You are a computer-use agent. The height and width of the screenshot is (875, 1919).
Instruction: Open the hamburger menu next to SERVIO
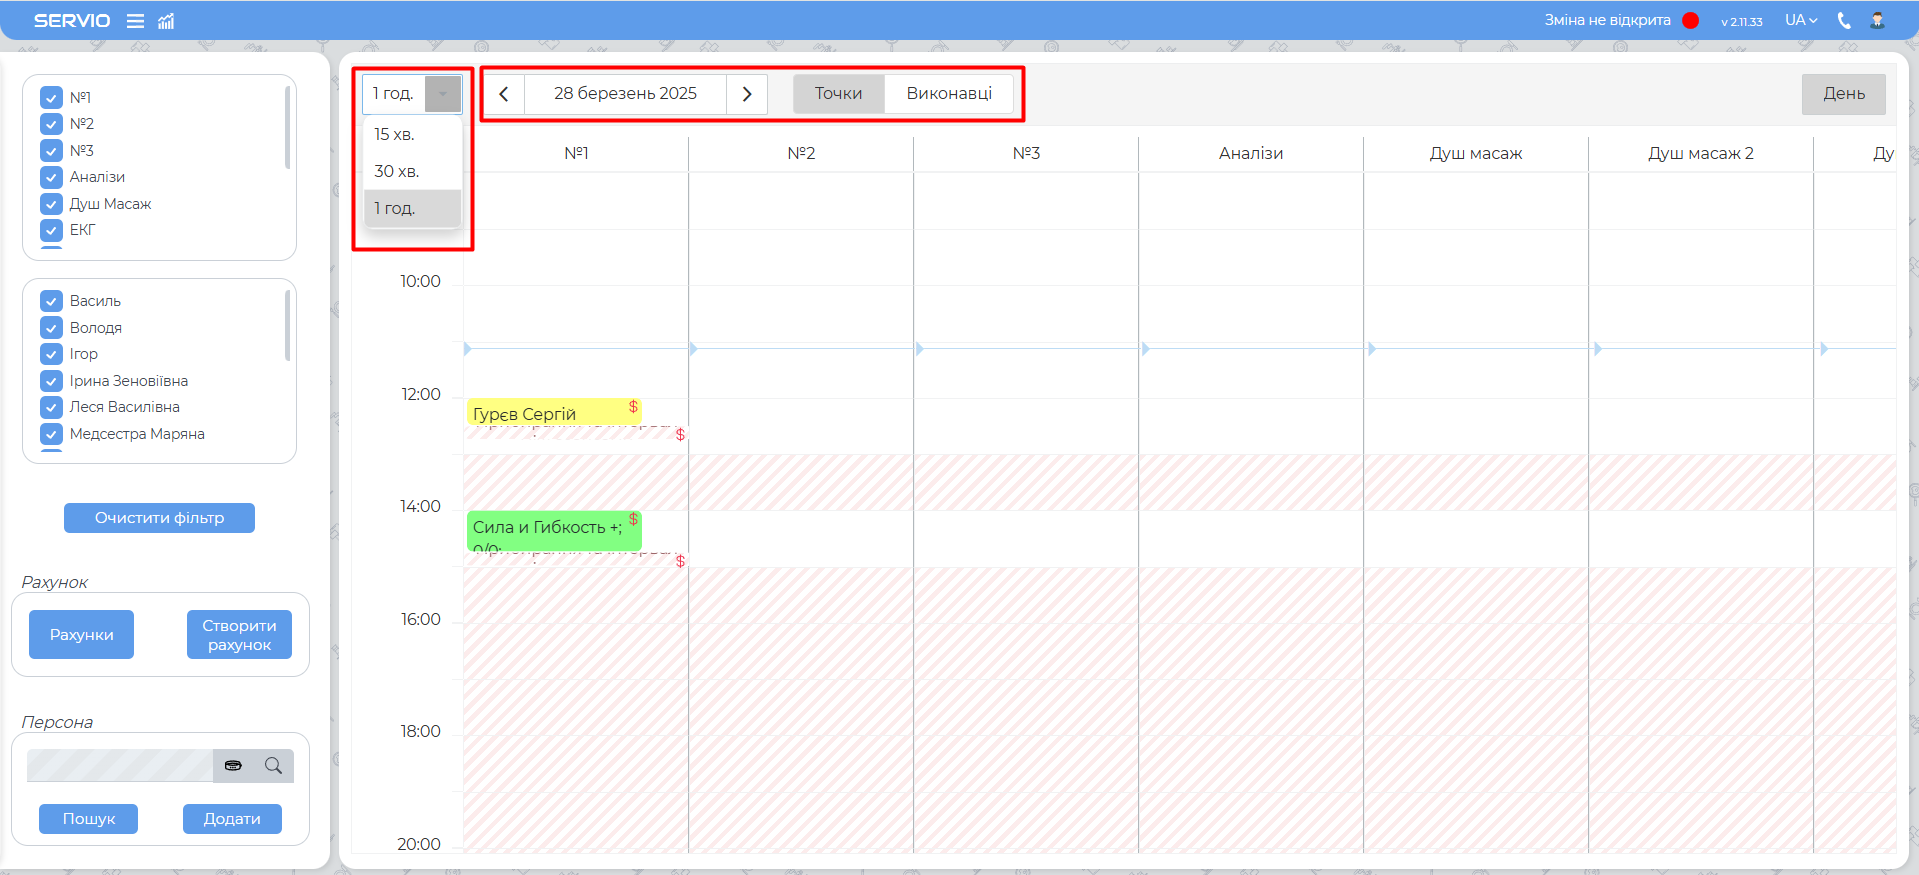pyautogui.click(x=135, y=21)
